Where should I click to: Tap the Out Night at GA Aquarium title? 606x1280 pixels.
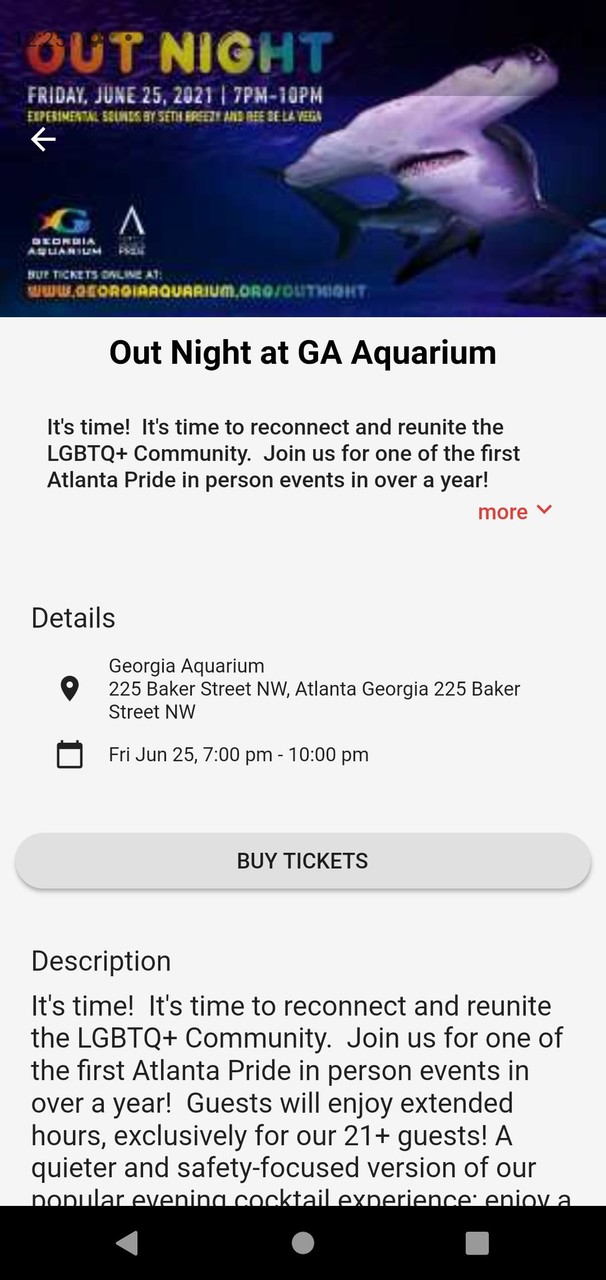(302, 352)
